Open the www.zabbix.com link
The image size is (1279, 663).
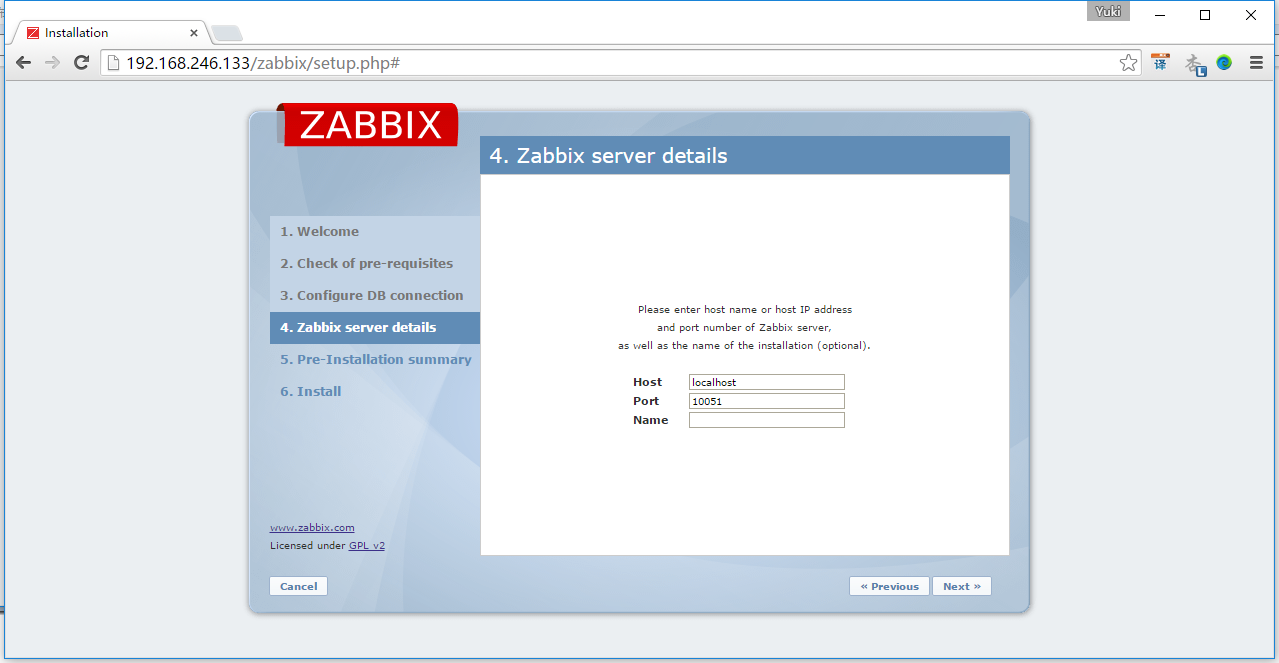312,528
